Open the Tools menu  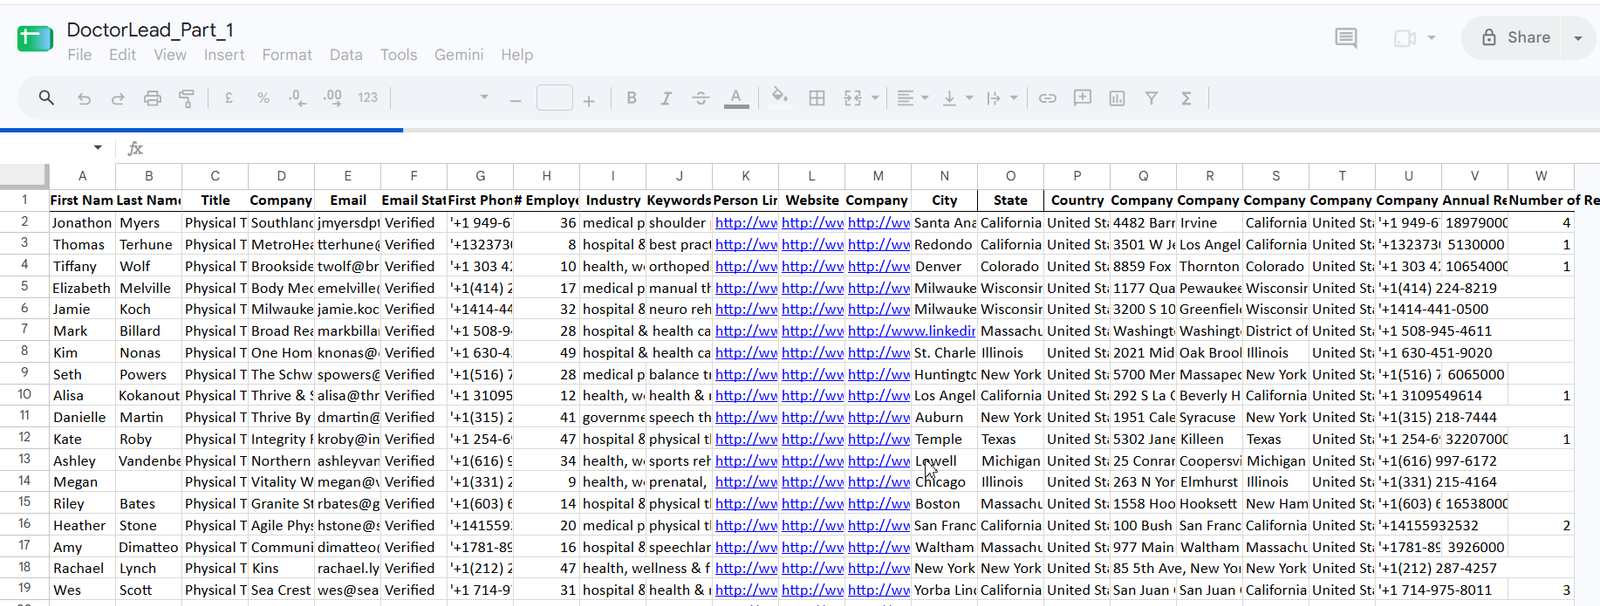pyautogui.click(x=398, y=55)
